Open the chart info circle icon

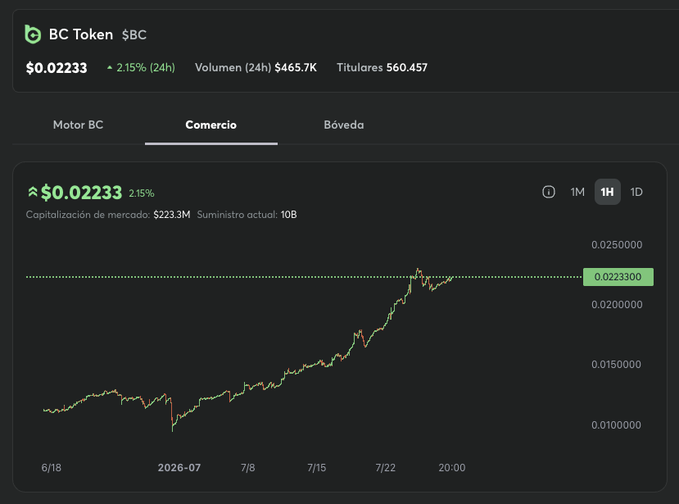[548, 192]
